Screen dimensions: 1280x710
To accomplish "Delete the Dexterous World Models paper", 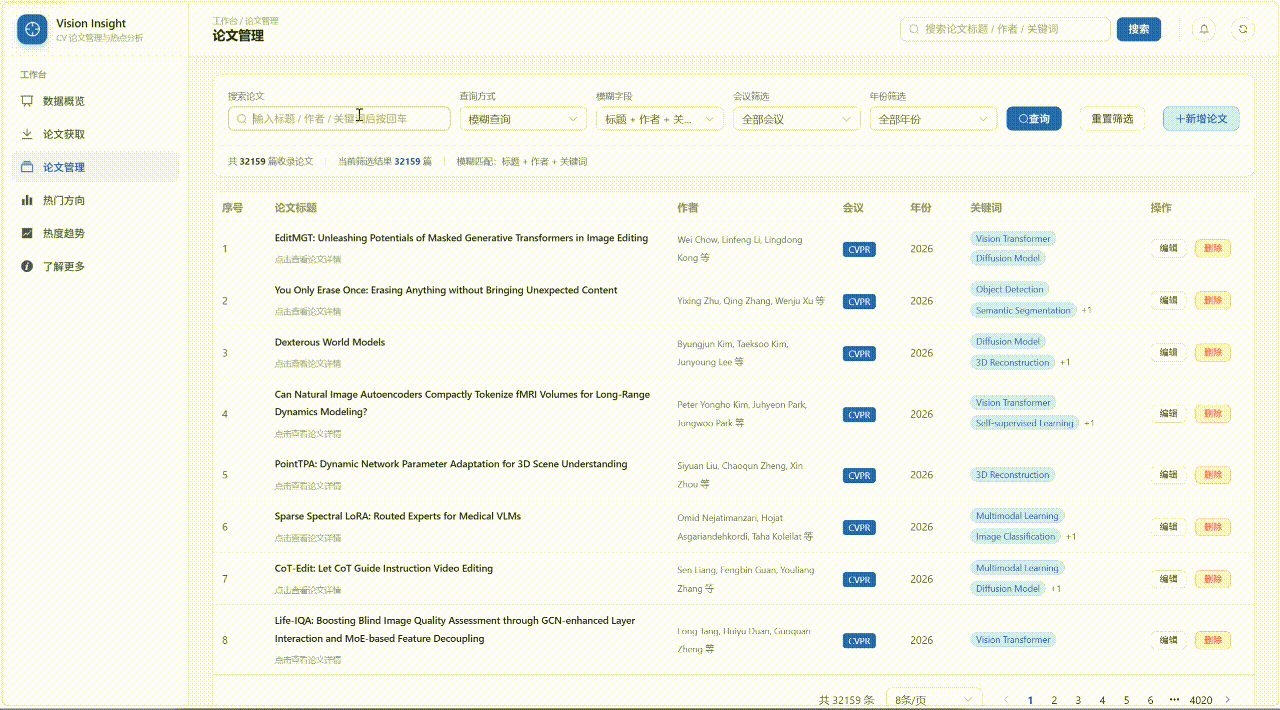I will pos(1213,353).
